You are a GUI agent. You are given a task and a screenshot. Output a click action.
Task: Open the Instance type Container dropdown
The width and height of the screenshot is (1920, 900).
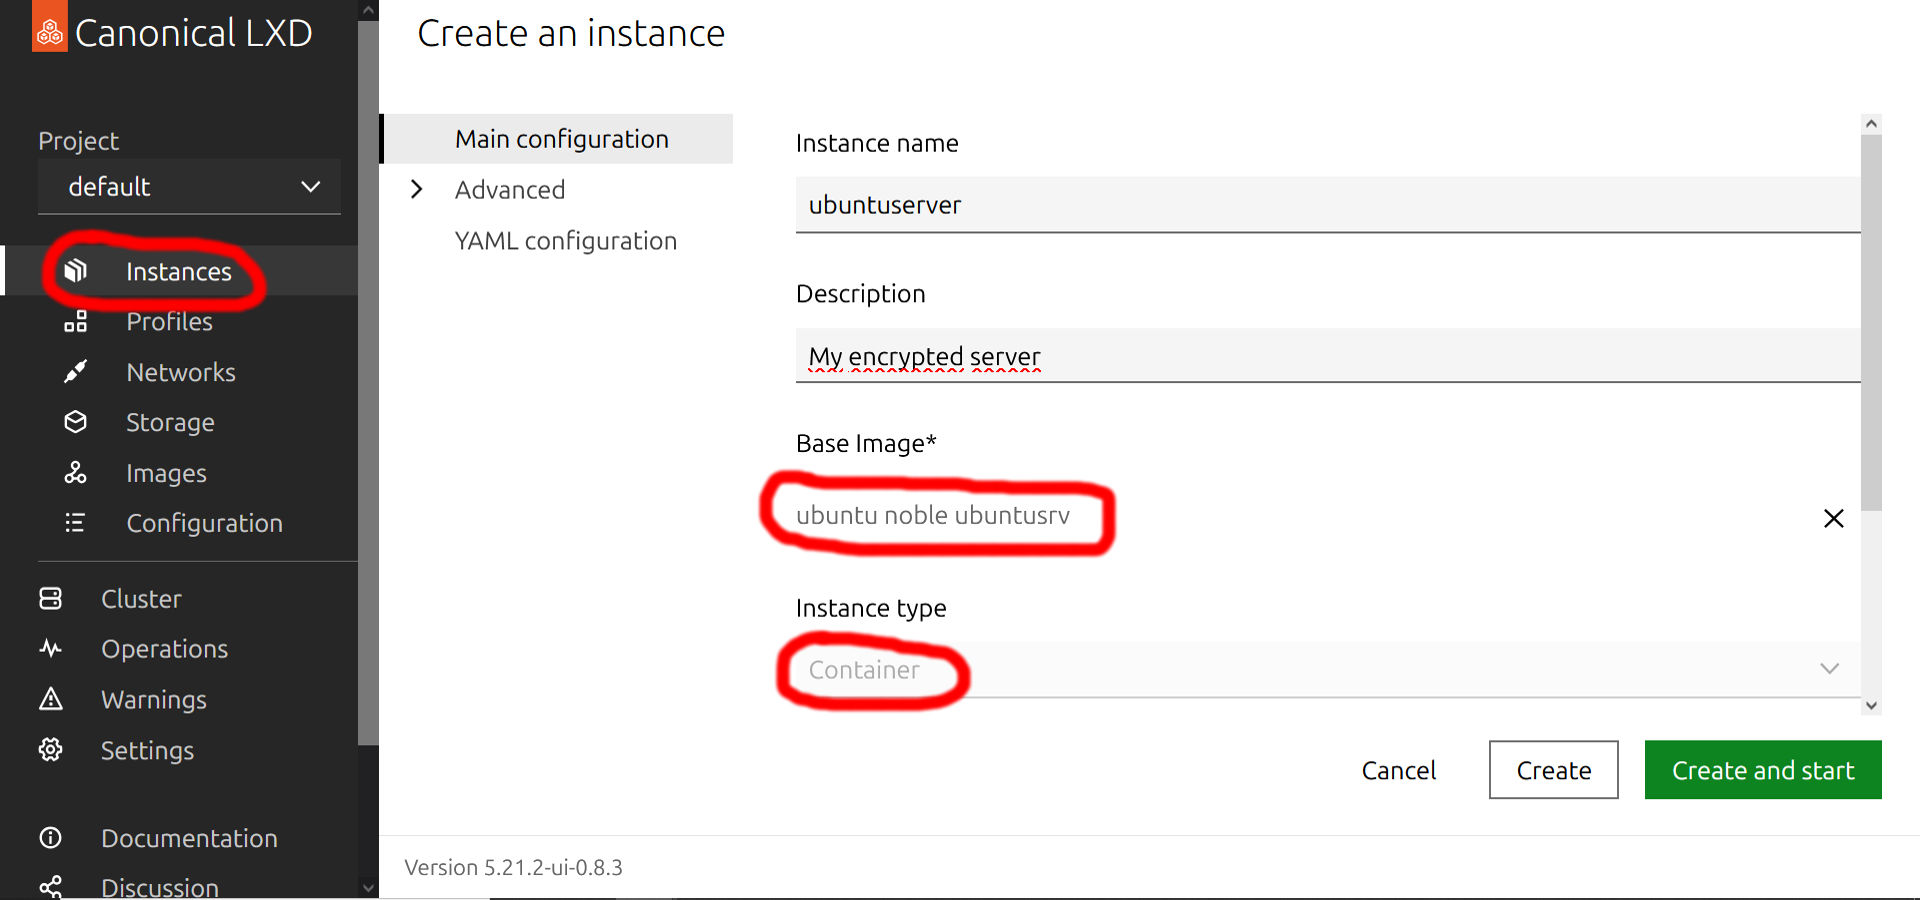point(1328,670)
